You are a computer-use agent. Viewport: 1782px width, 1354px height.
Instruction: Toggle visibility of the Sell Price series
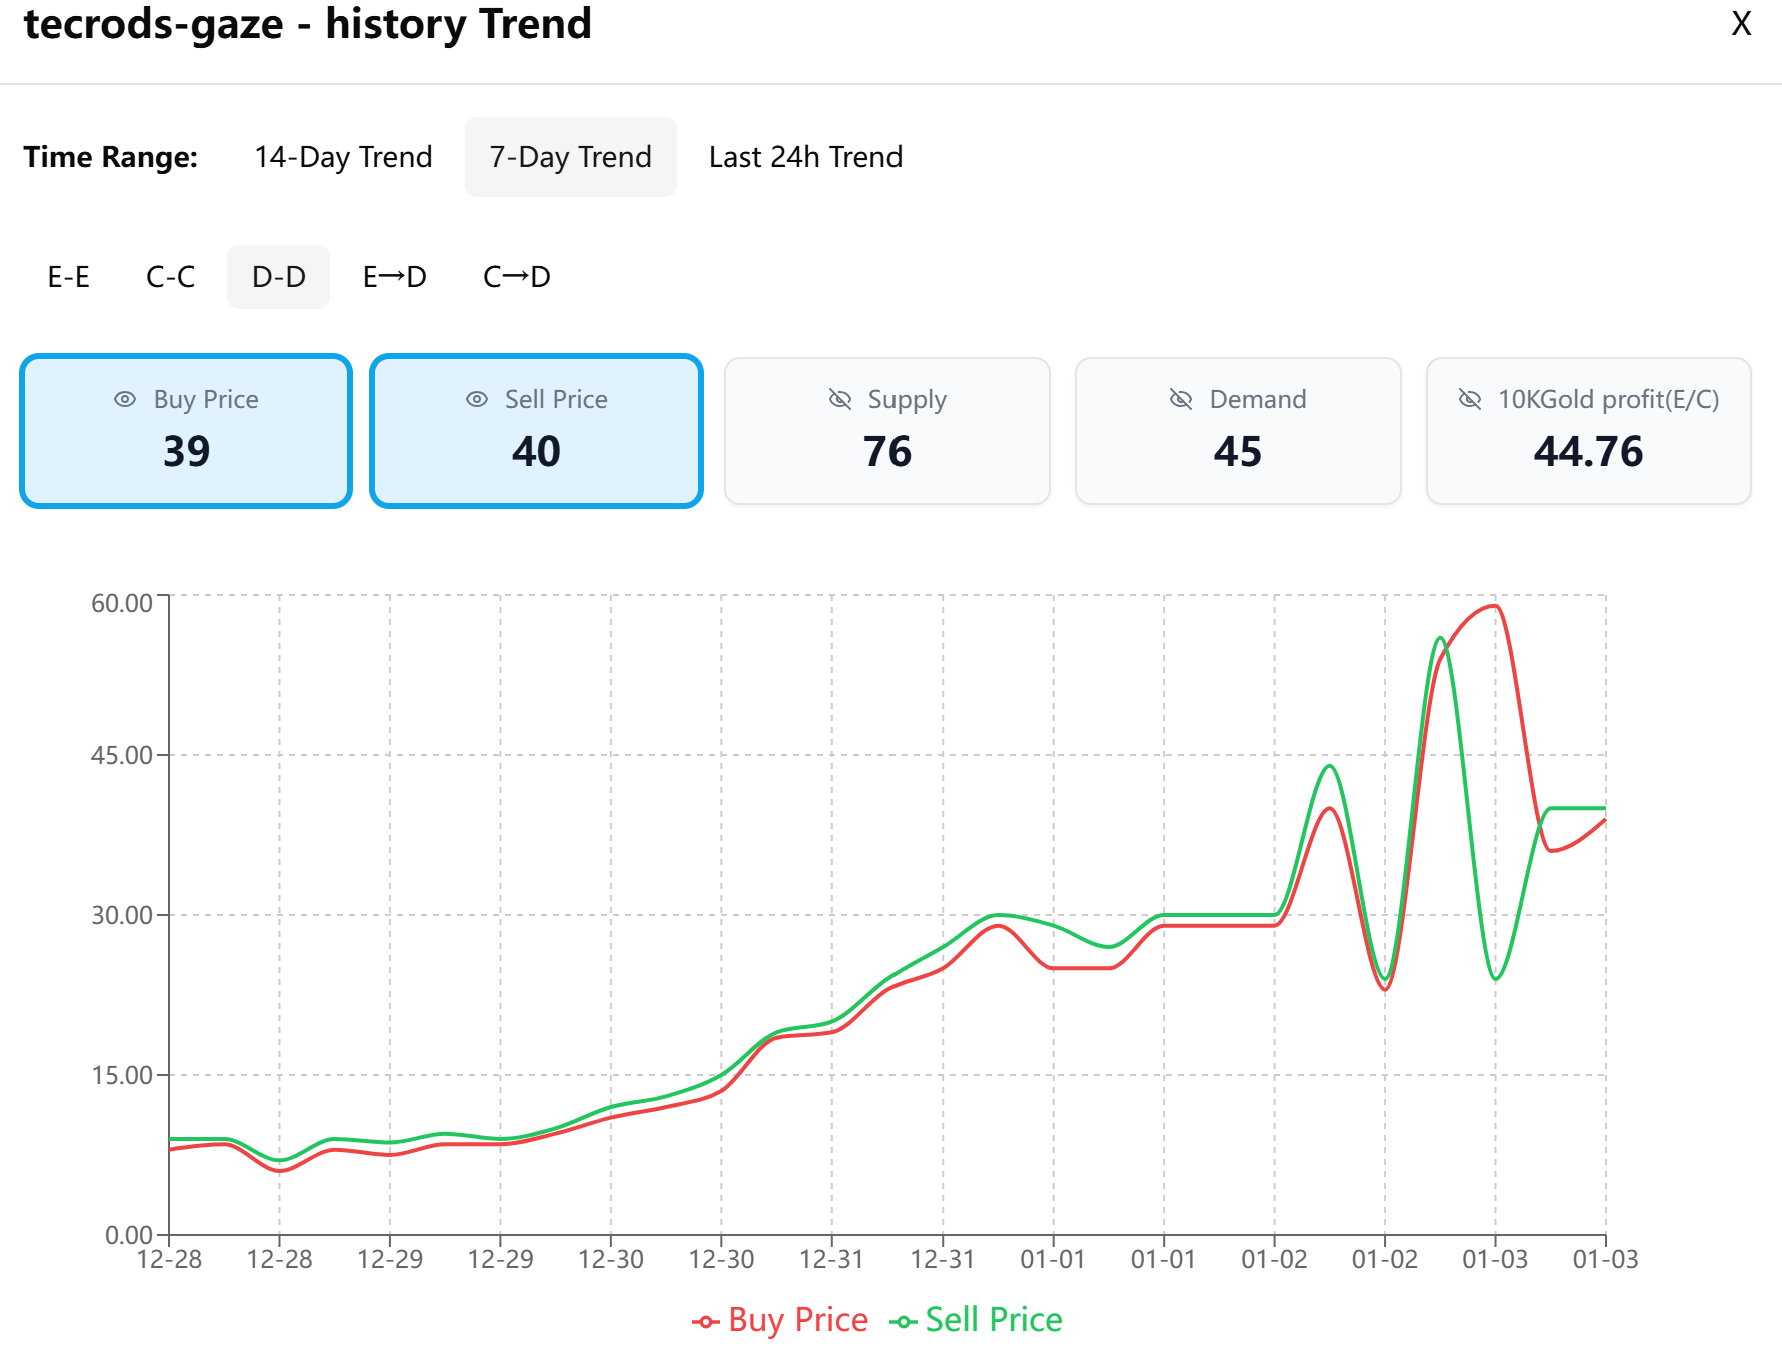(x=536, y=430)
